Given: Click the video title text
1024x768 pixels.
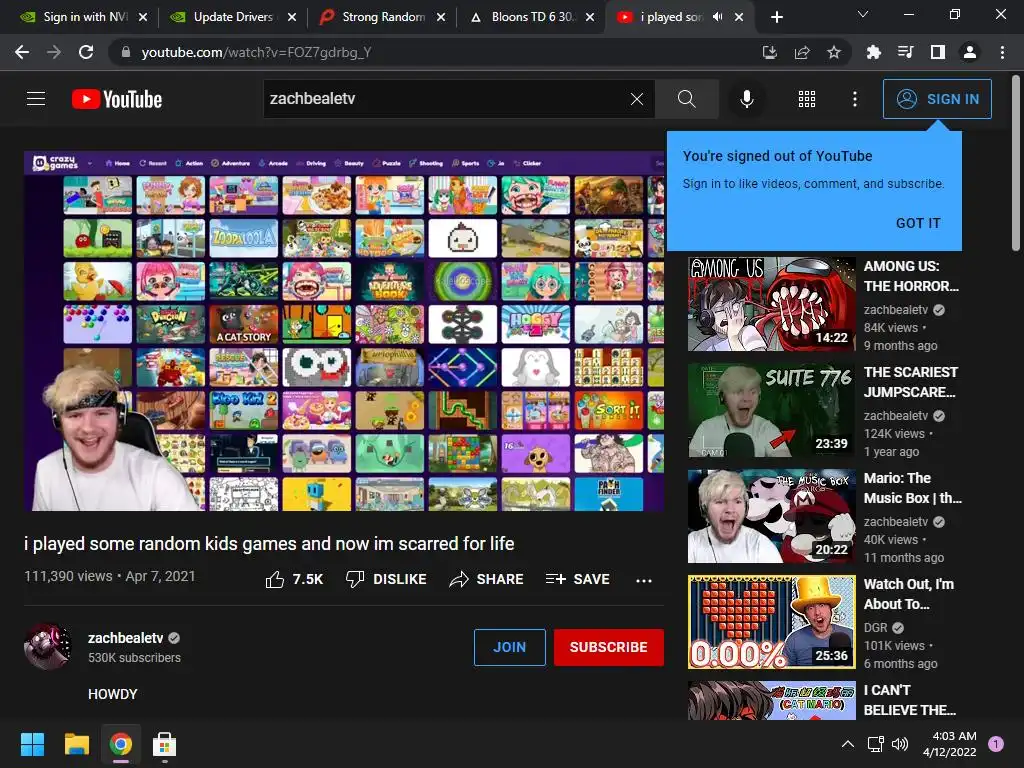Looking at the screenshot, I should click(269, 543).
